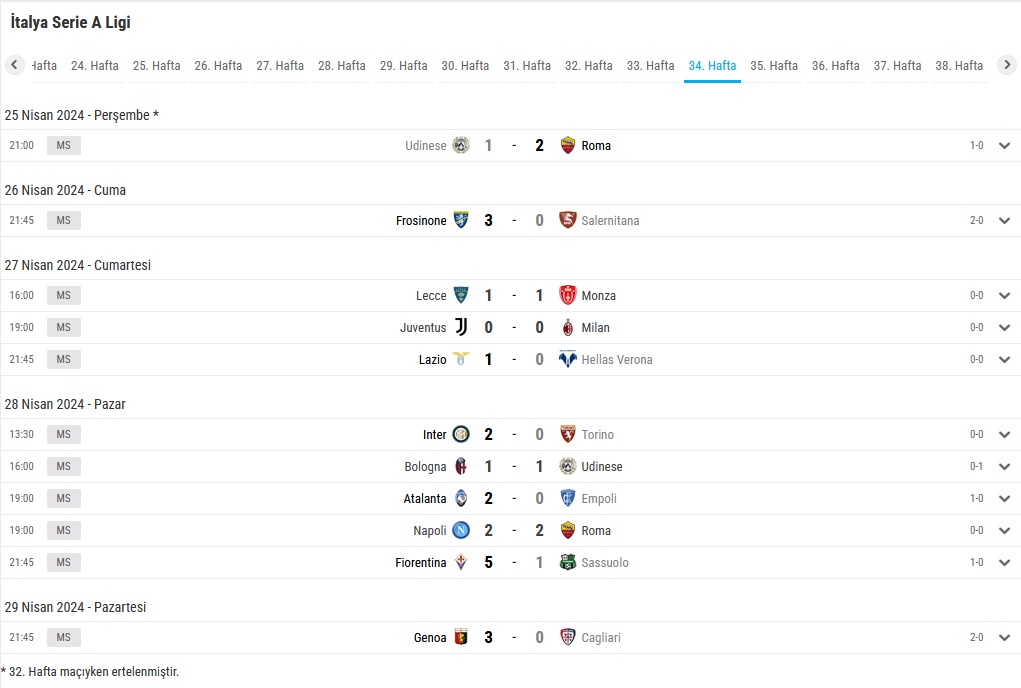Show later weeks using right arrow

[x=1007, y=65]
